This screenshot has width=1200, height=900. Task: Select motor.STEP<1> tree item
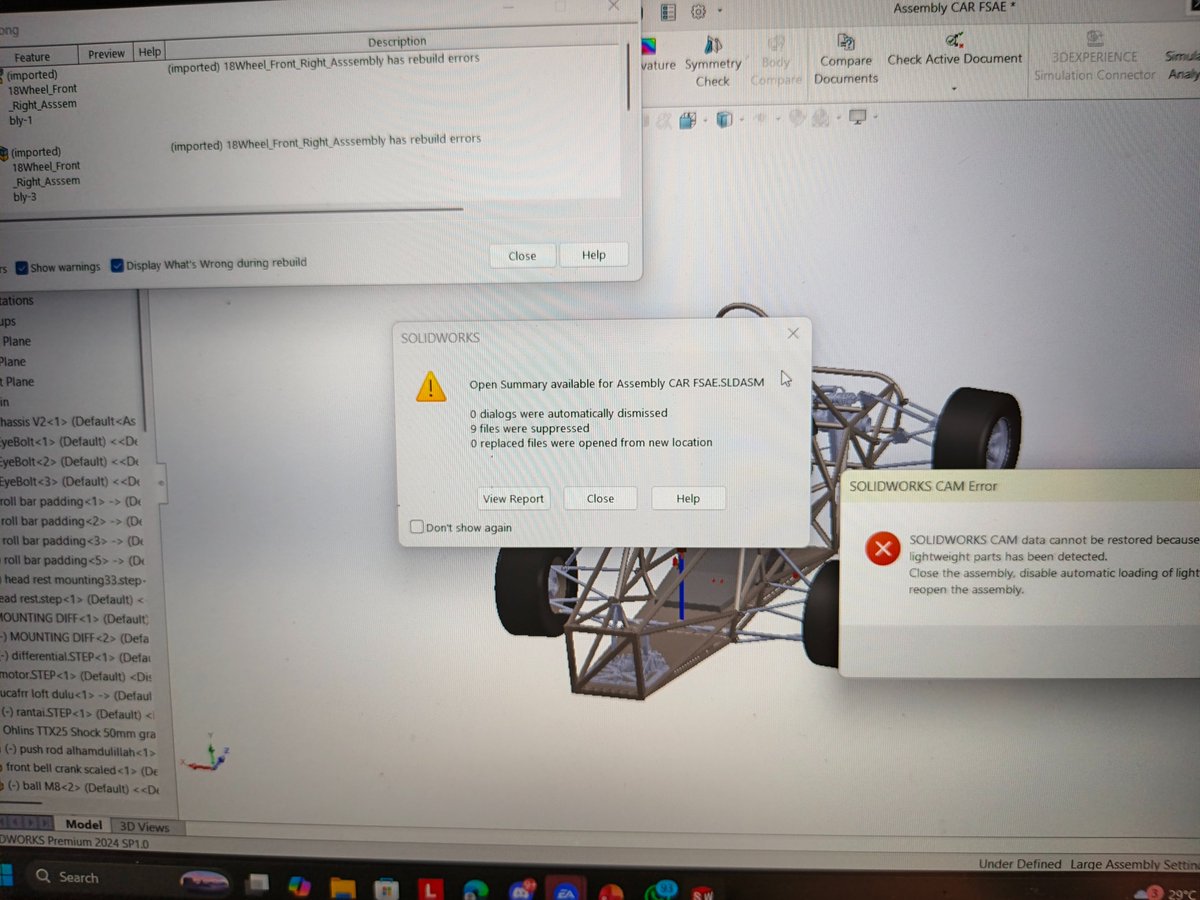point(75,676)
